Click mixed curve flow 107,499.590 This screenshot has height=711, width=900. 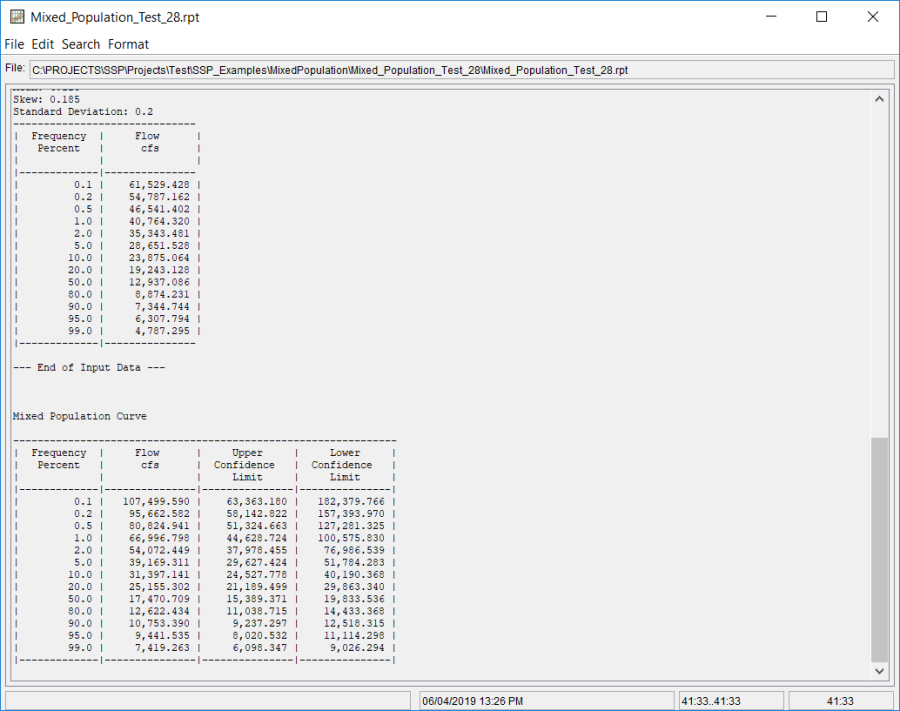point(156,502)
